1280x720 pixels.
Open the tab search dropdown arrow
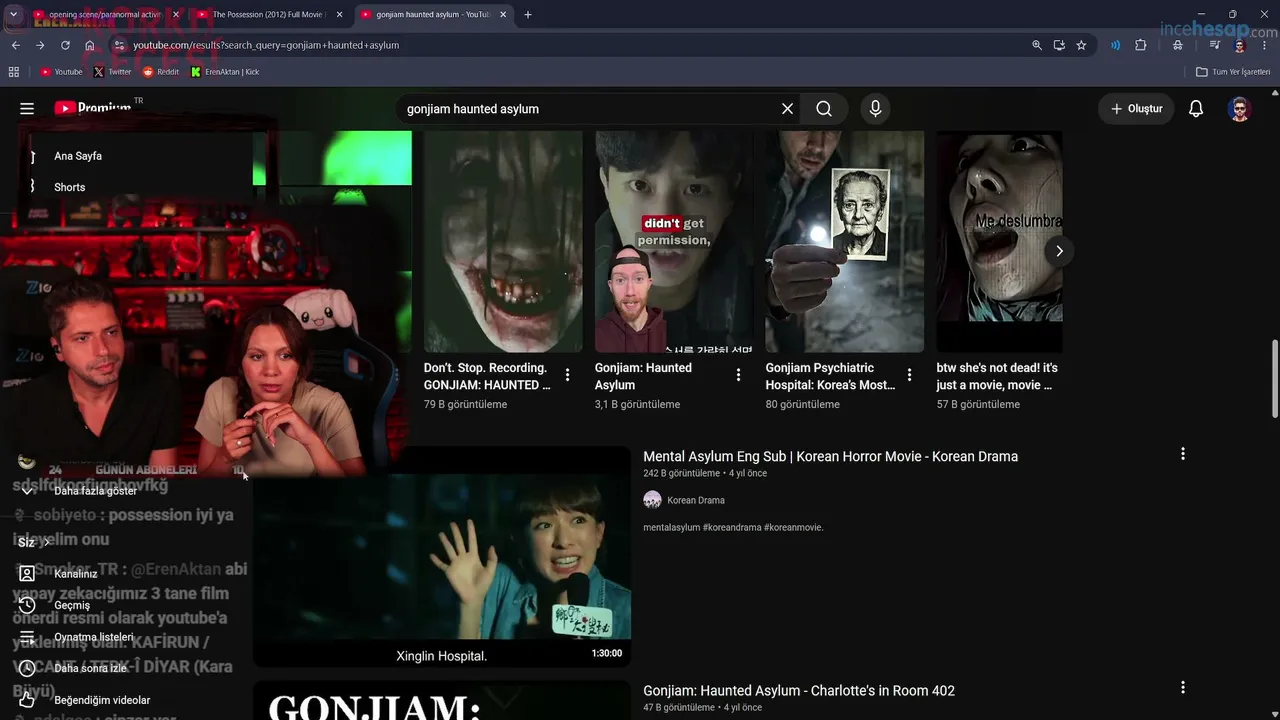coord(13,15)
